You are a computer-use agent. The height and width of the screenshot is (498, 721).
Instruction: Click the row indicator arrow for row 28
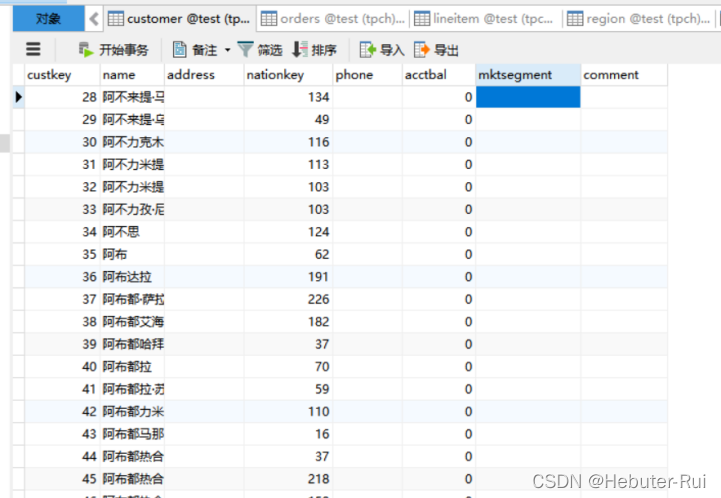click(x=18, y=97)
